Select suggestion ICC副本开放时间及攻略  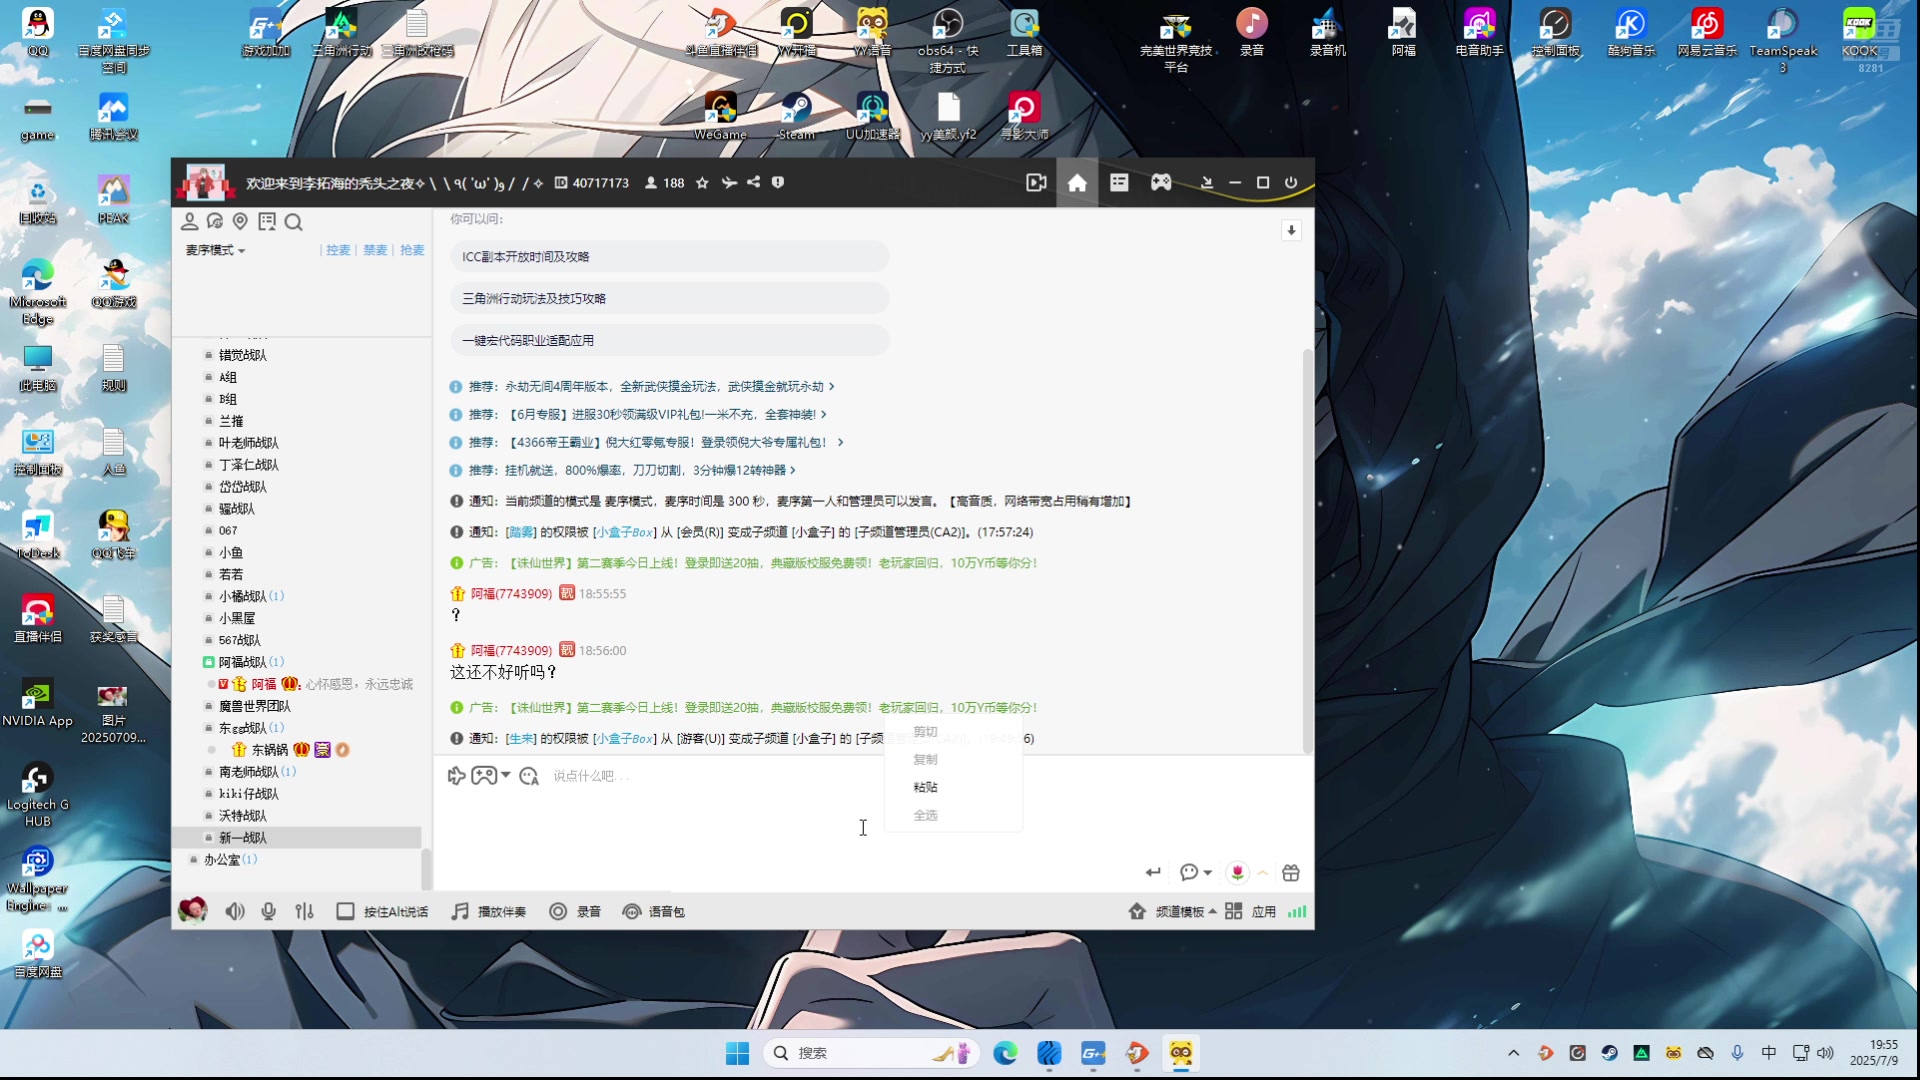pos(669,257)
